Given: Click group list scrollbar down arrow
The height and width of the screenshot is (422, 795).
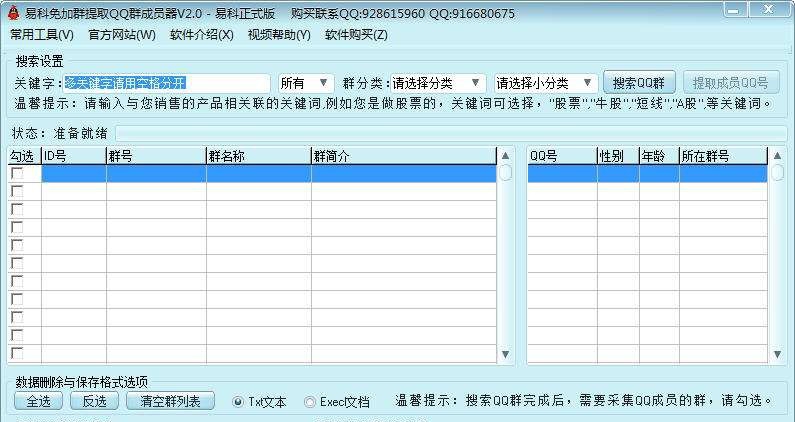Looking at the screenshot, I should (505, 354).
